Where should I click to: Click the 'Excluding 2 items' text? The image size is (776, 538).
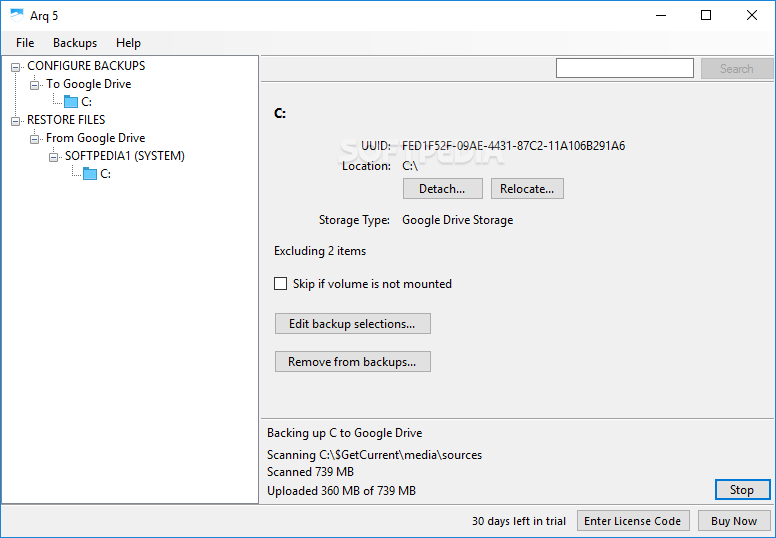320,251
